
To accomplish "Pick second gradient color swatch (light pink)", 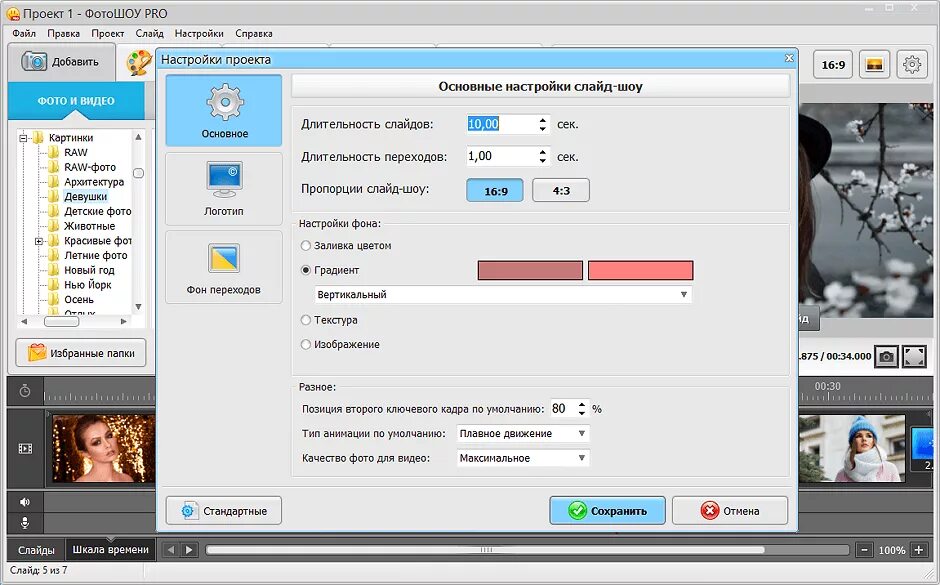I will pos(641,270).
